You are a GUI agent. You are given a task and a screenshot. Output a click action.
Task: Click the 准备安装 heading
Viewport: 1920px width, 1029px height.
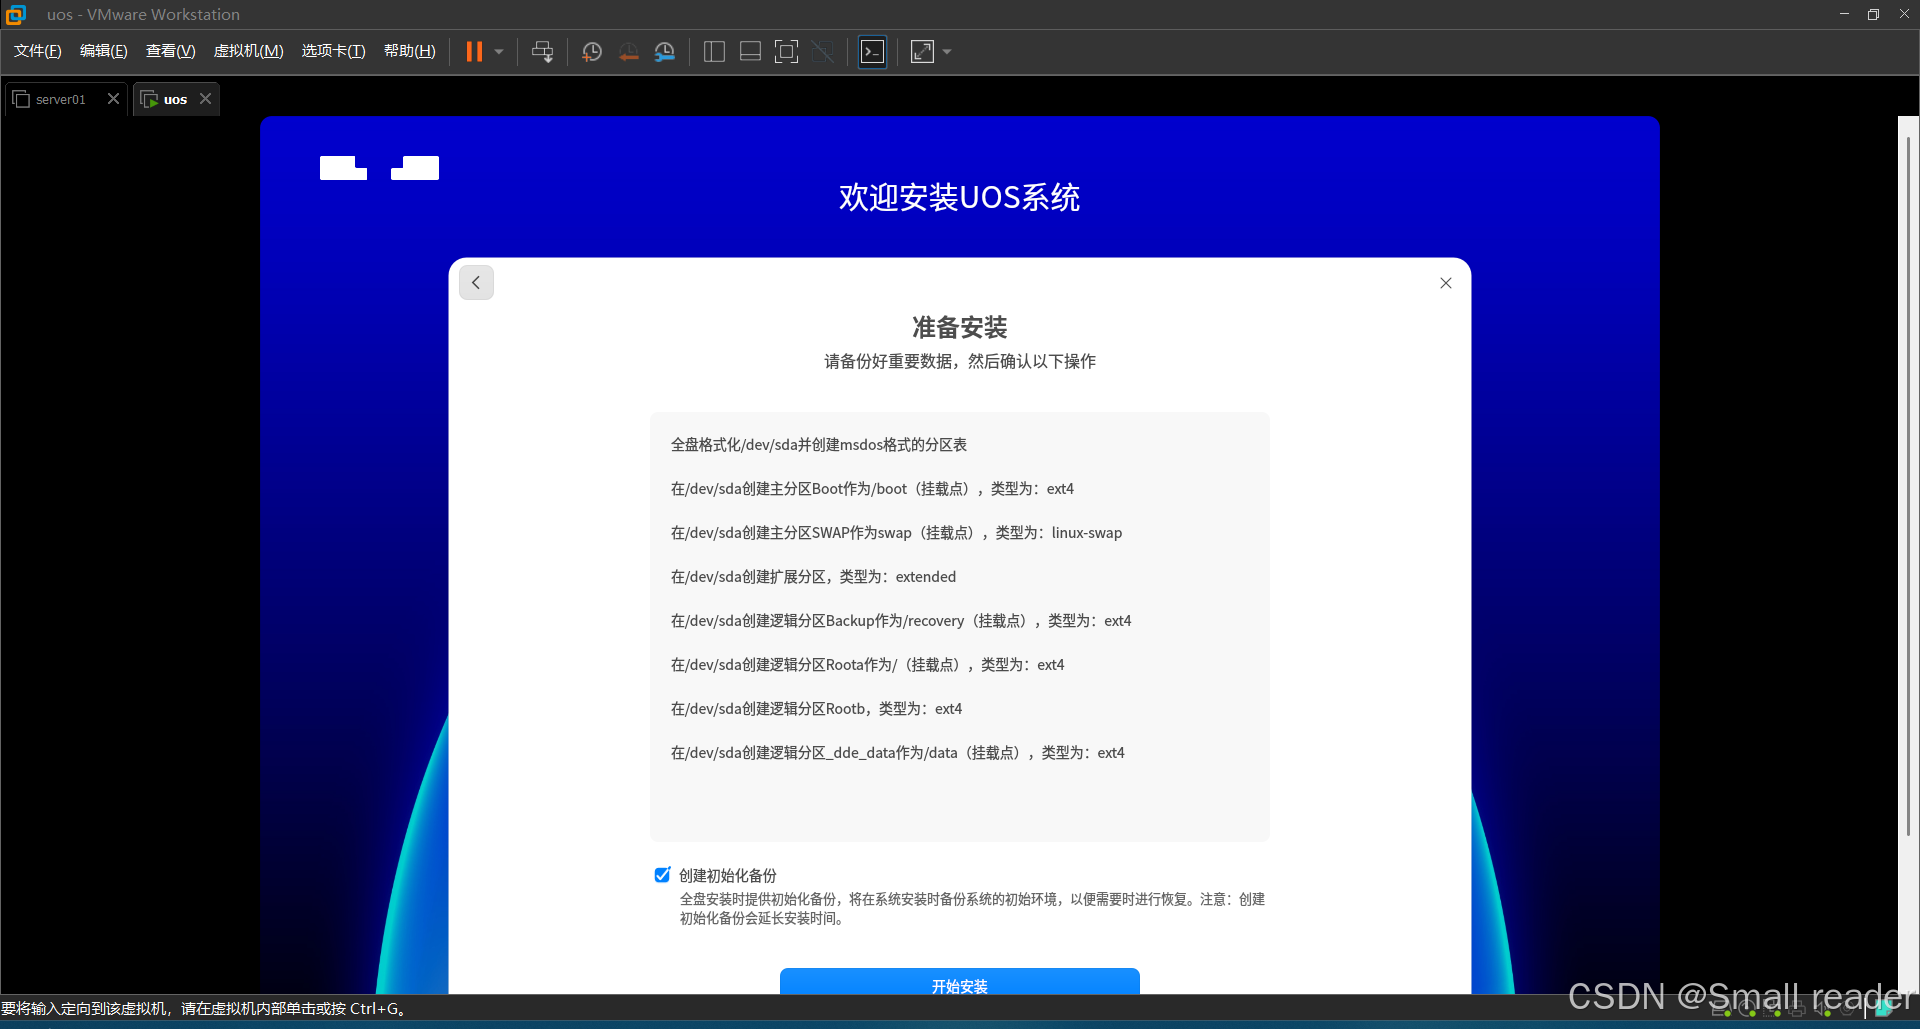click(x=960, y=327)
